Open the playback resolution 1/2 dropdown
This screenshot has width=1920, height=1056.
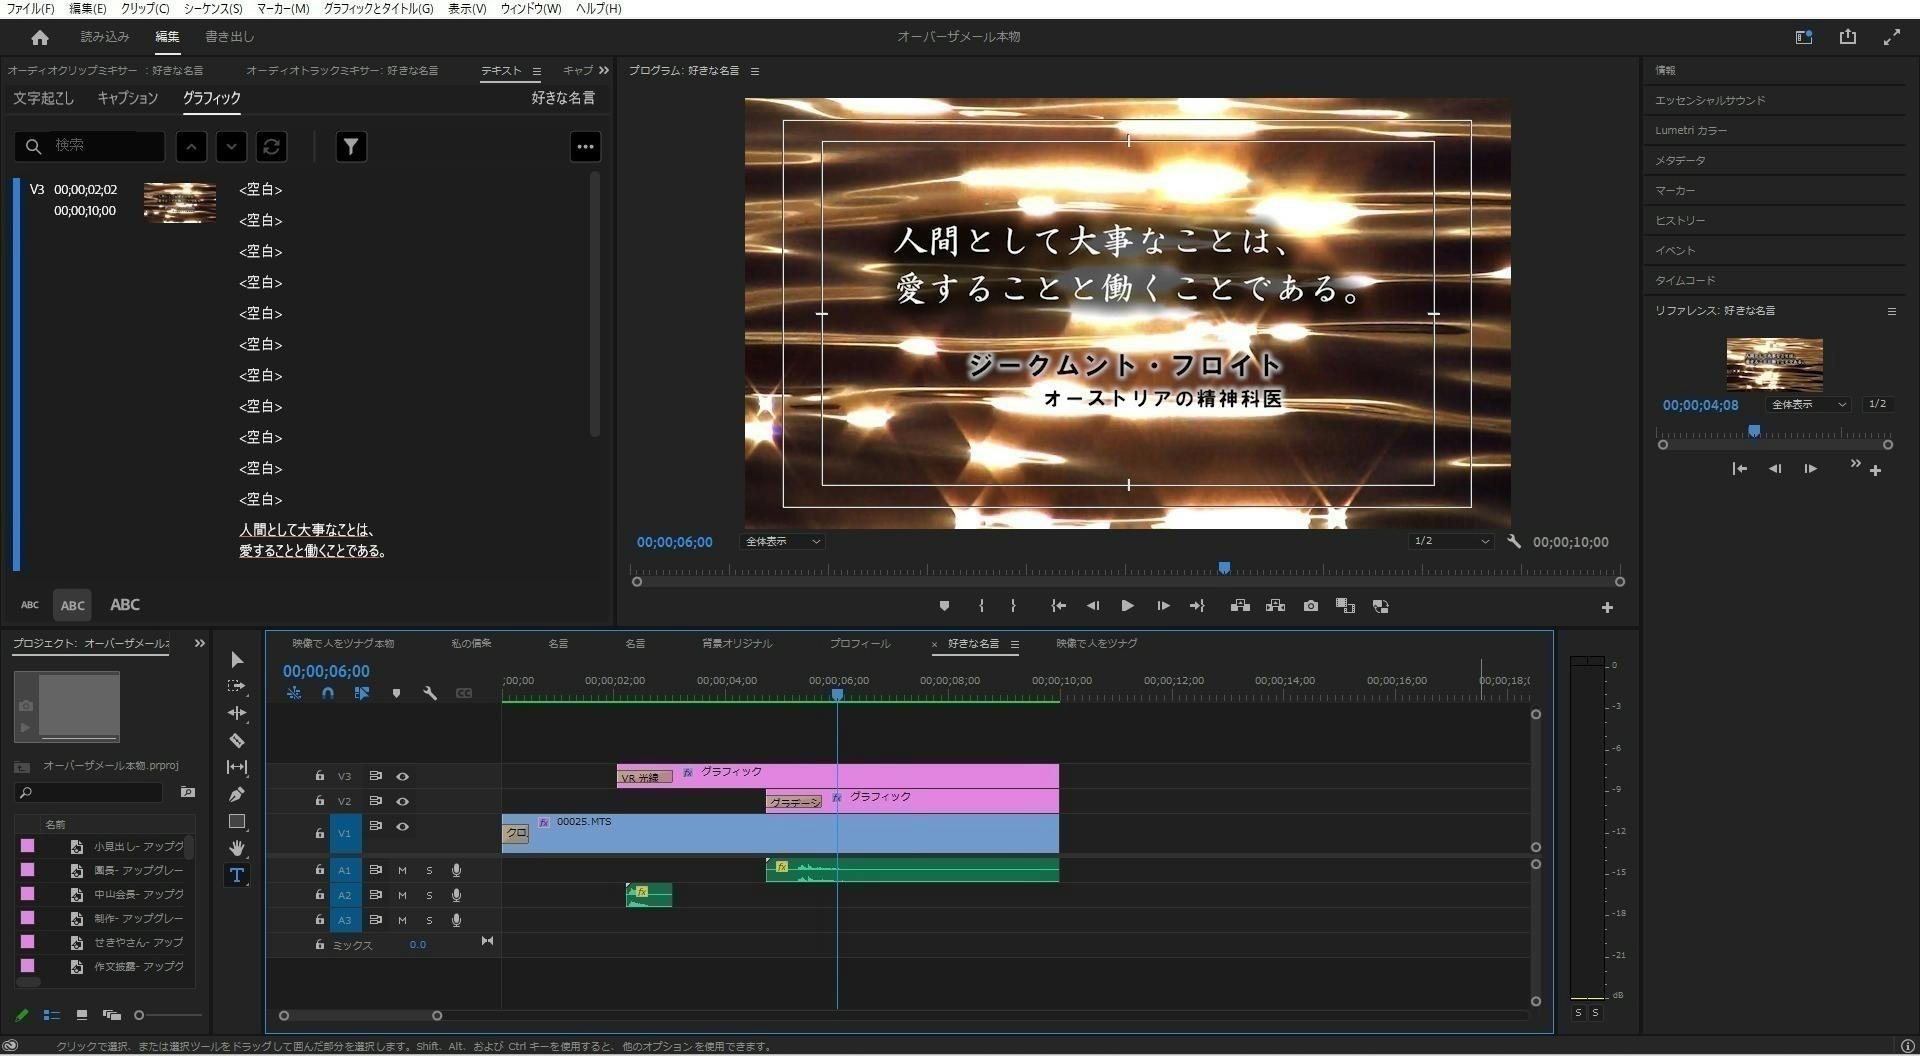point(1450,542)
